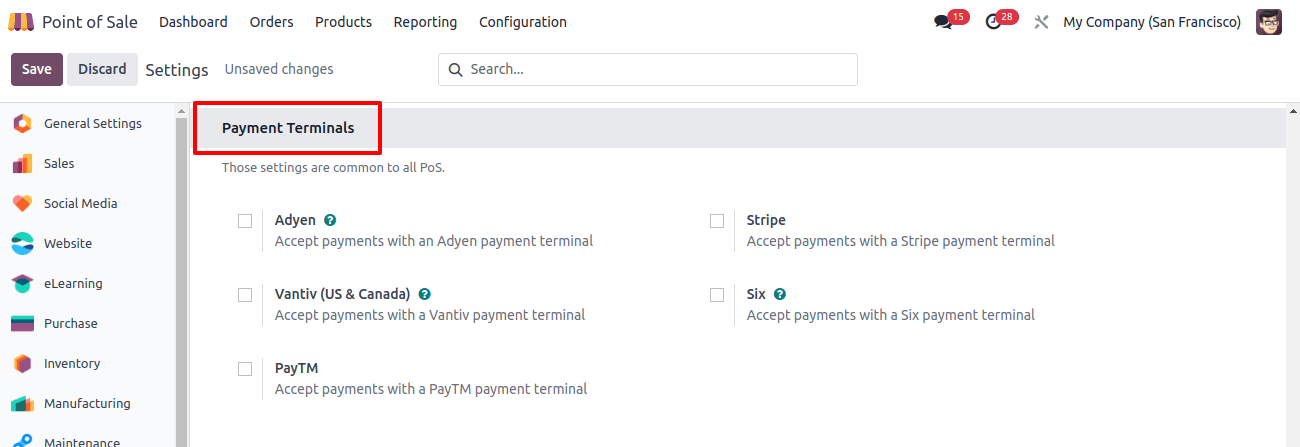Save the settings changes

(x=37, y=69)
